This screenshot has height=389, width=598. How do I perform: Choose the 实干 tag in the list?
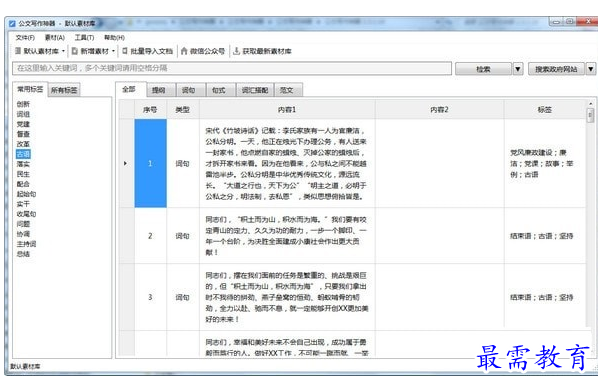point(23,204)
